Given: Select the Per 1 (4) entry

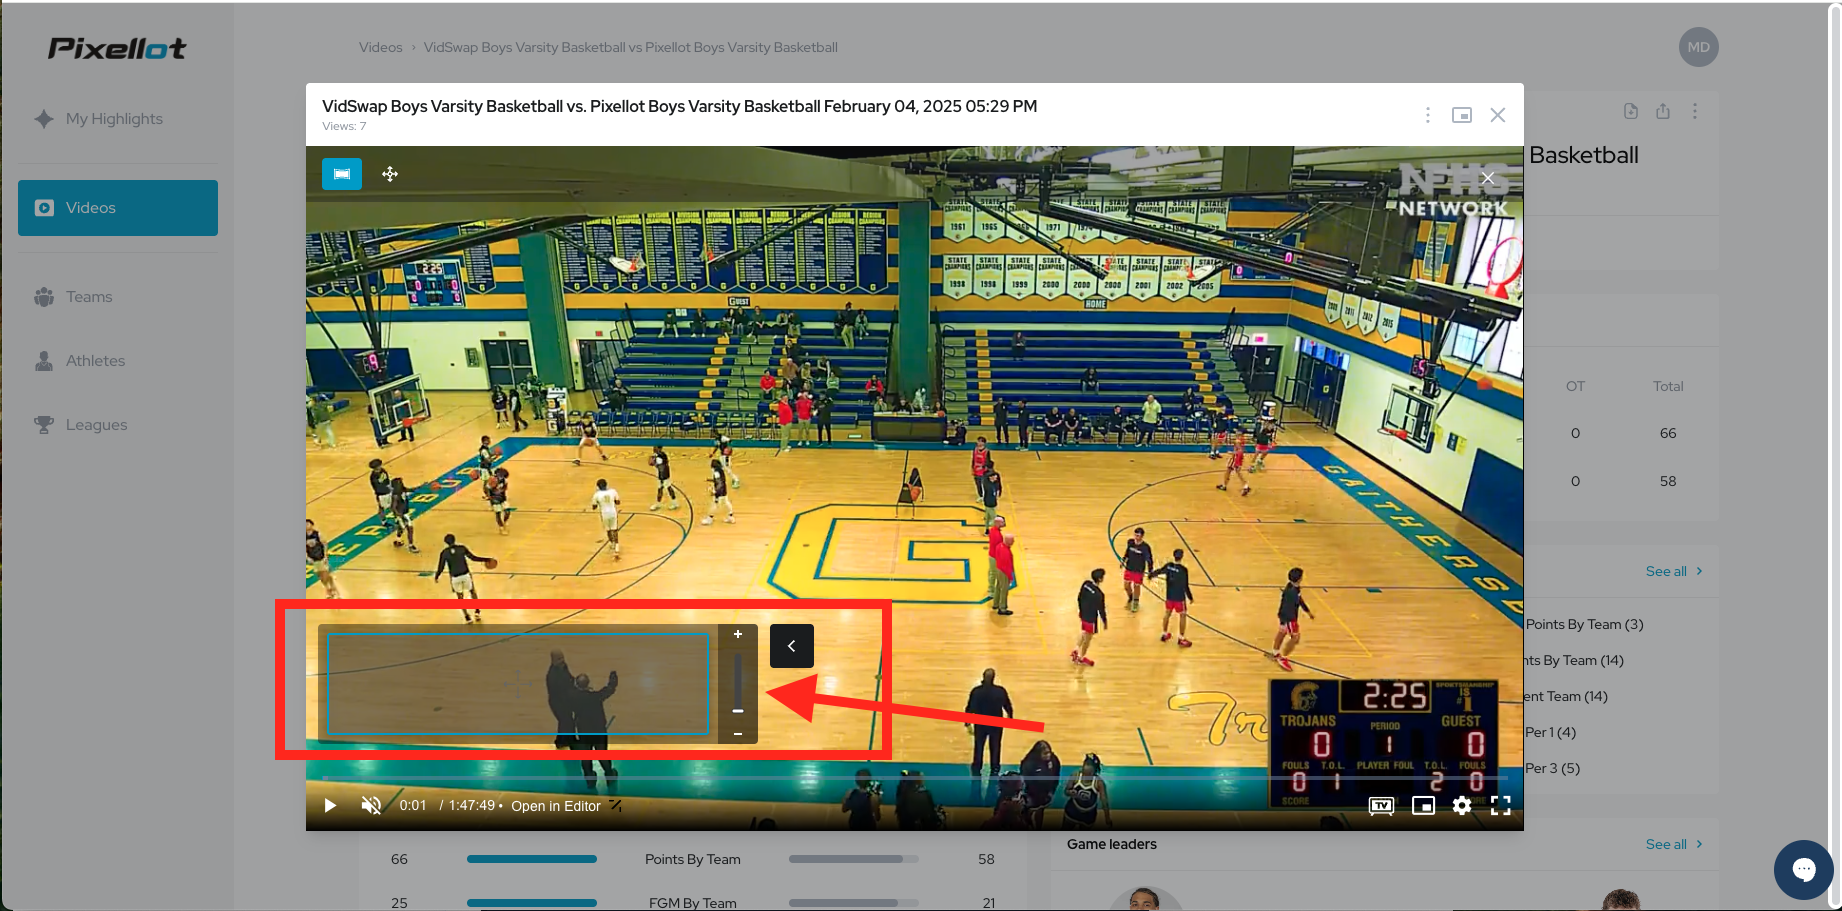Looking at the screenshot, I should click(x=1550, y=732).
